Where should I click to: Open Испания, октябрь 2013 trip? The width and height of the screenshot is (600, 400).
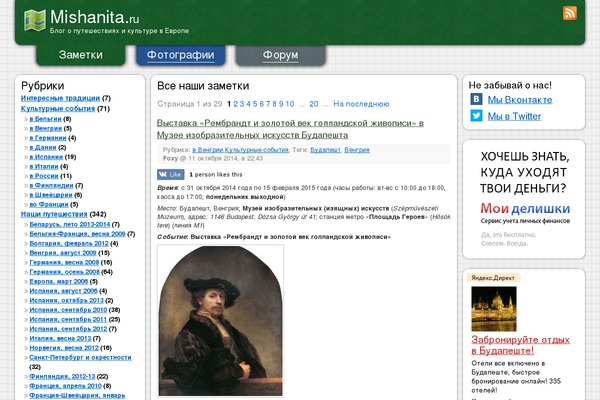67,300
